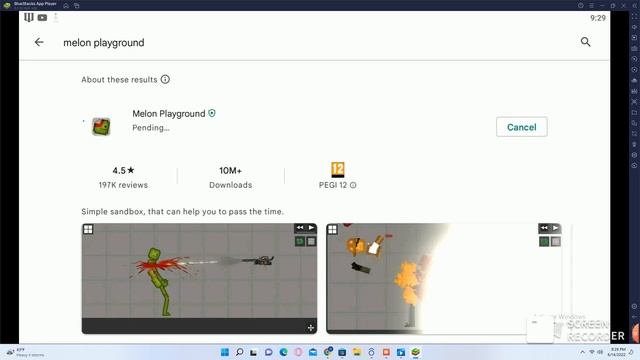Open the Melon Playground app title
The height and width of the screenshot is (360, 640).
[169, 113]
